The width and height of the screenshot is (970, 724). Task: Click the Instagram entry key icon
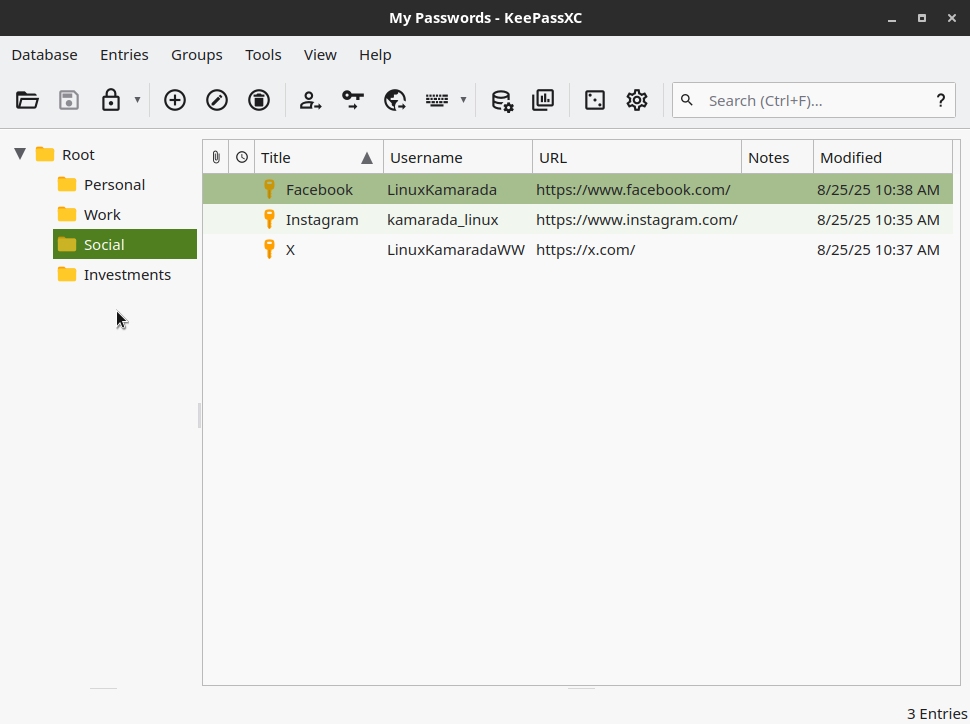269,218
